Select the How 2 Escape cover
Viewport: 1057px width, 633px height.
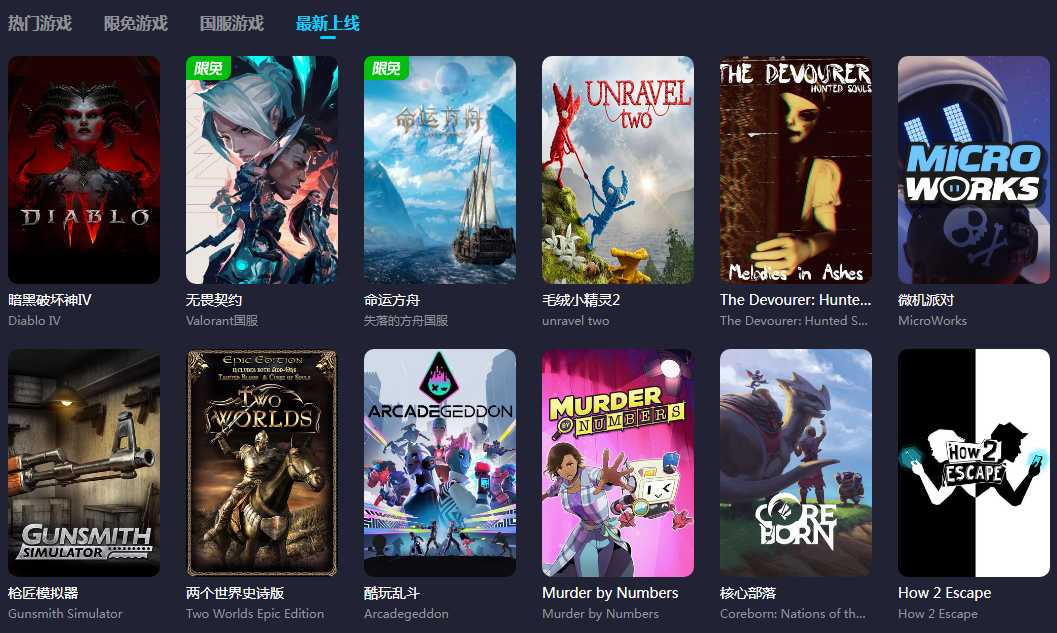point(974,463)
